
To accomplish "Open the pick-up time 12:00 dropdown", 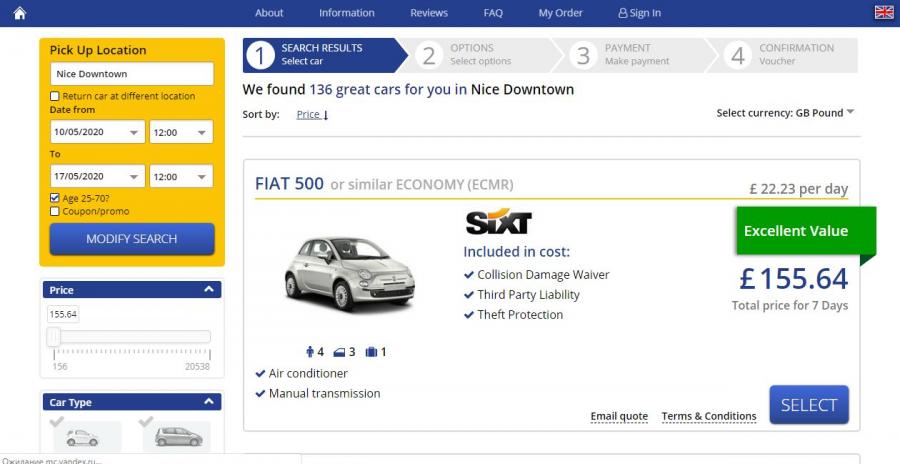I will [181, 132].
